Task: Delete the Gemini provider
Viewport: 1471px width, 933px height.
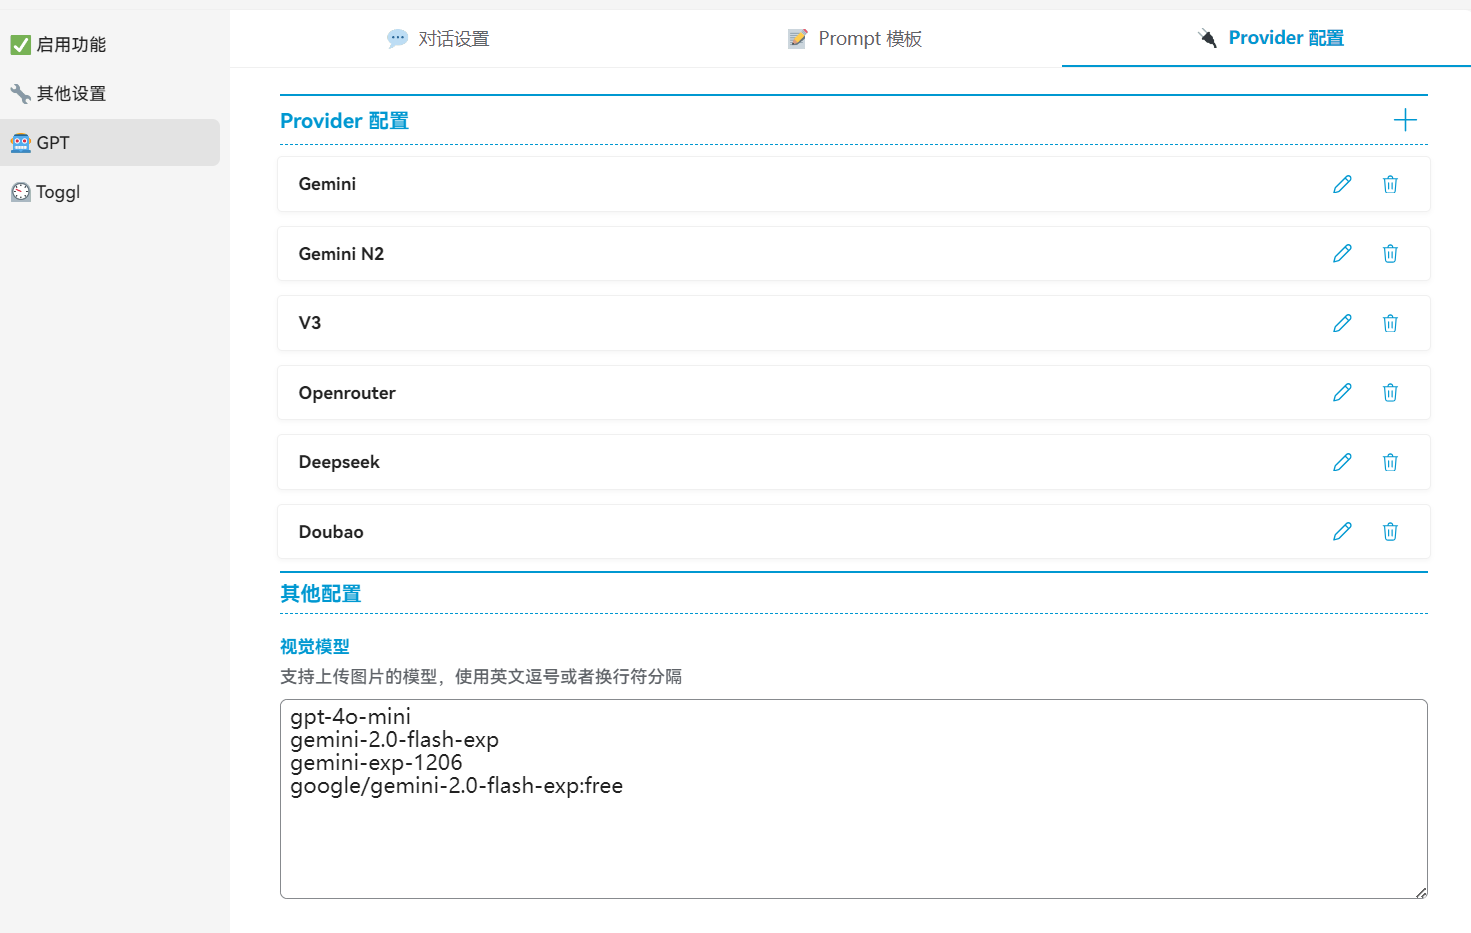Action: [1390, 184]
